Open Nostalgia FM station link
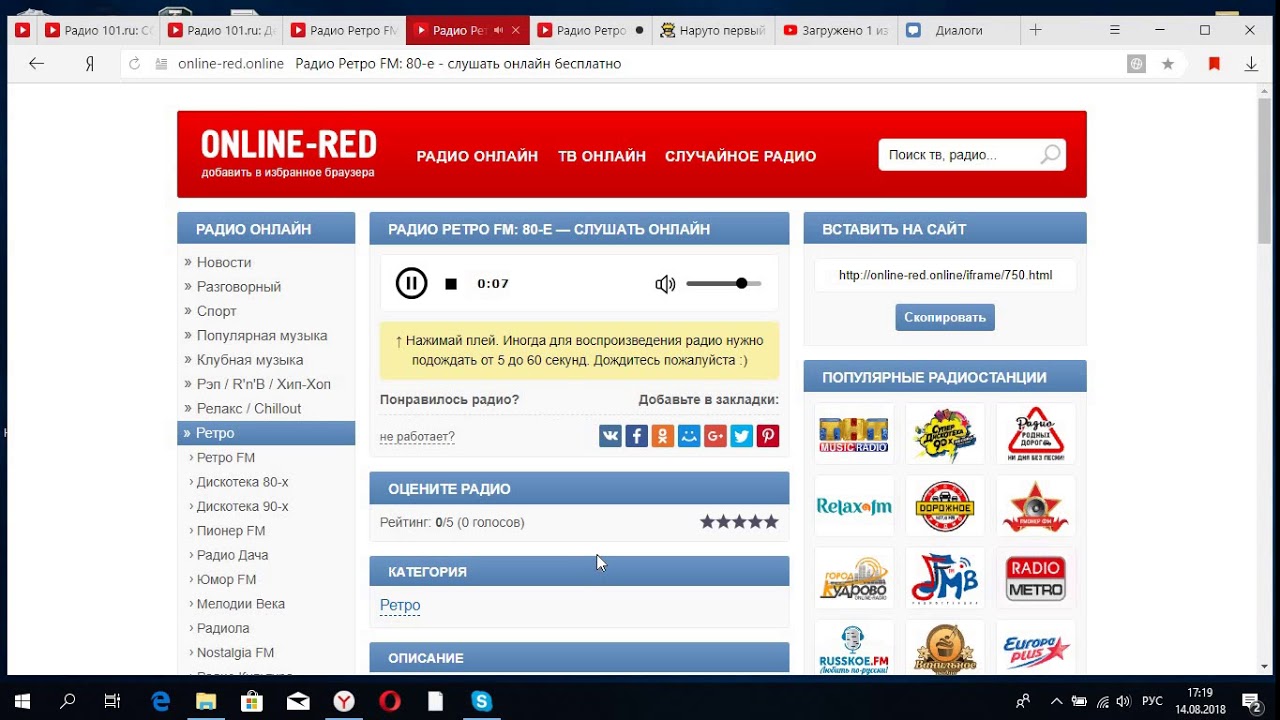Viewport: 1280px width, 720px height. point(236,653)
